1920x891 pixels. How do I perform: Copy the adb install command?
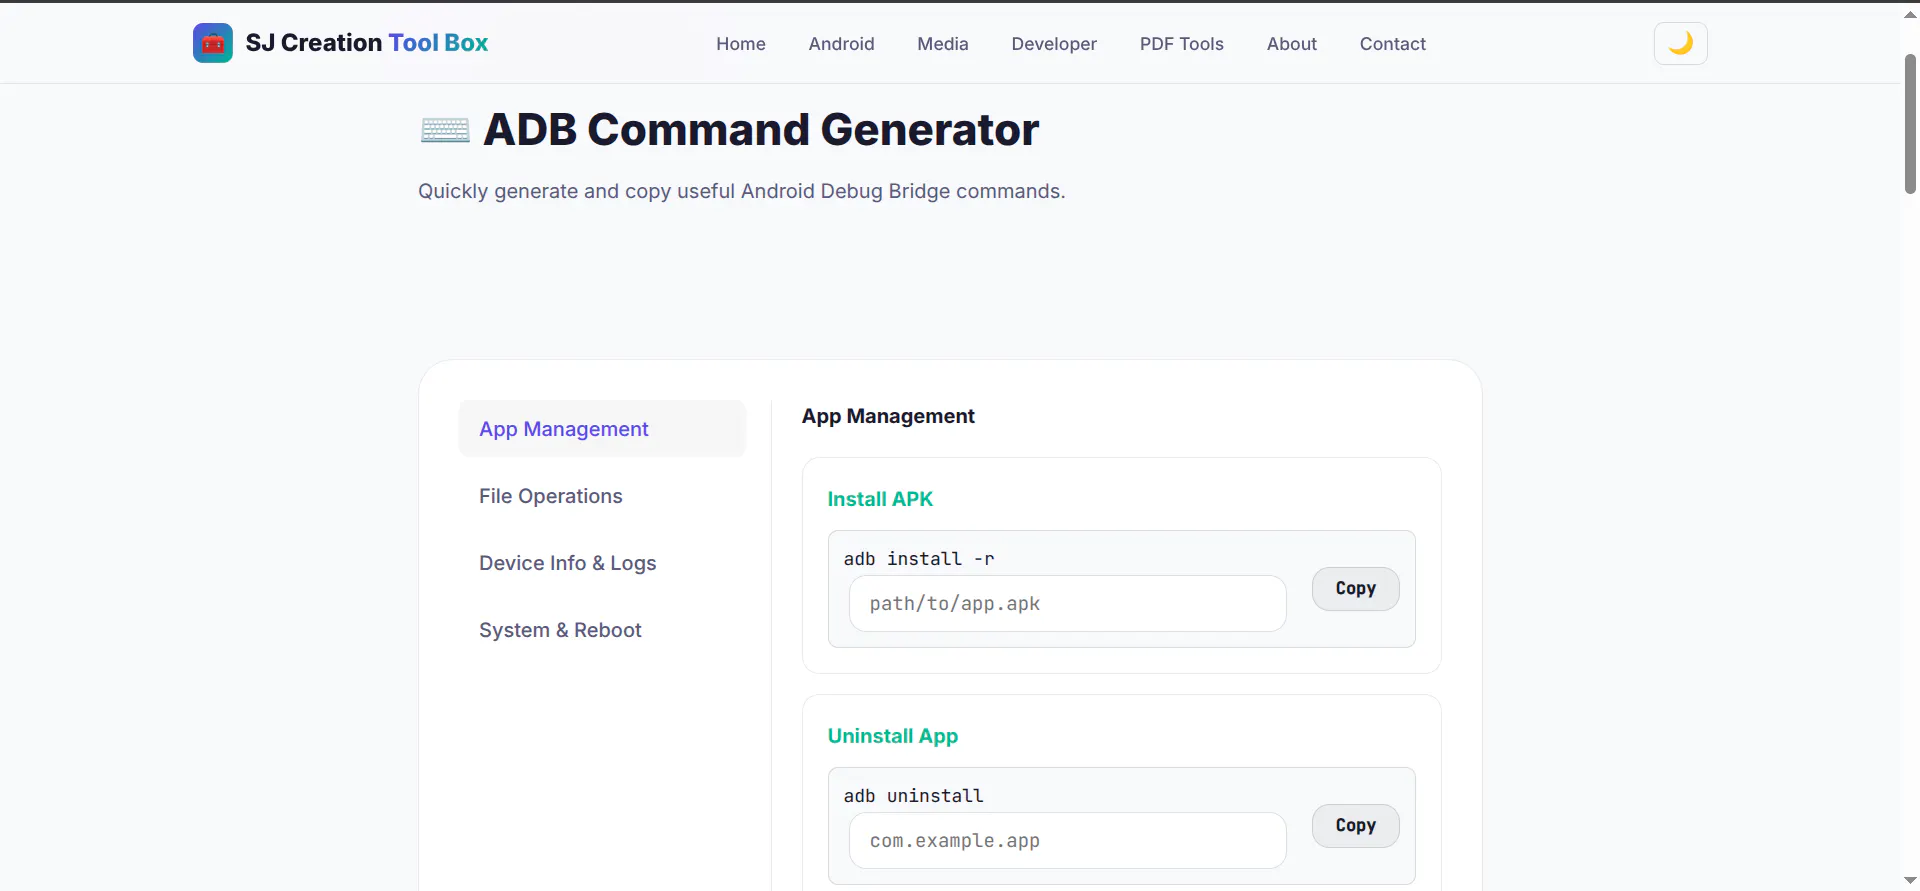(x=1355, y=589)
